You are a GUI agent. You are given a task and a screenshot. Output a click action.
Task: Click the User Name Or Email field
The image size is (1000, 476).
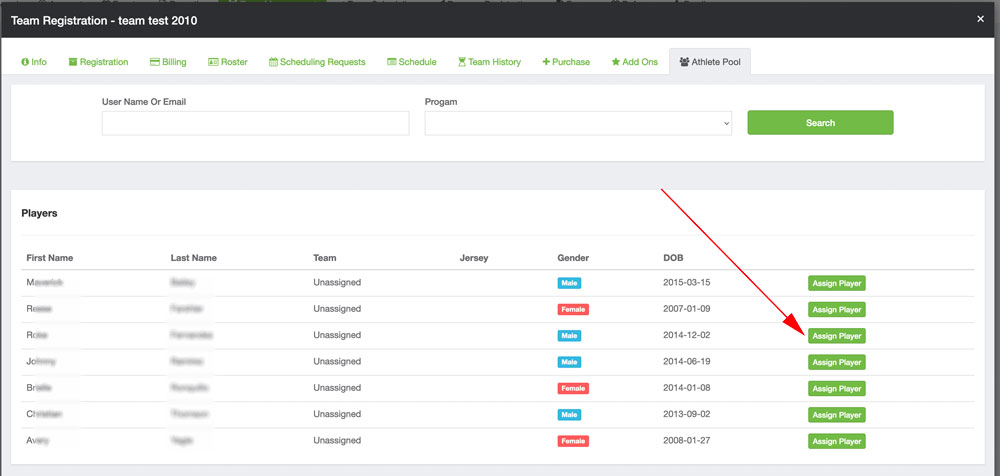255,123
